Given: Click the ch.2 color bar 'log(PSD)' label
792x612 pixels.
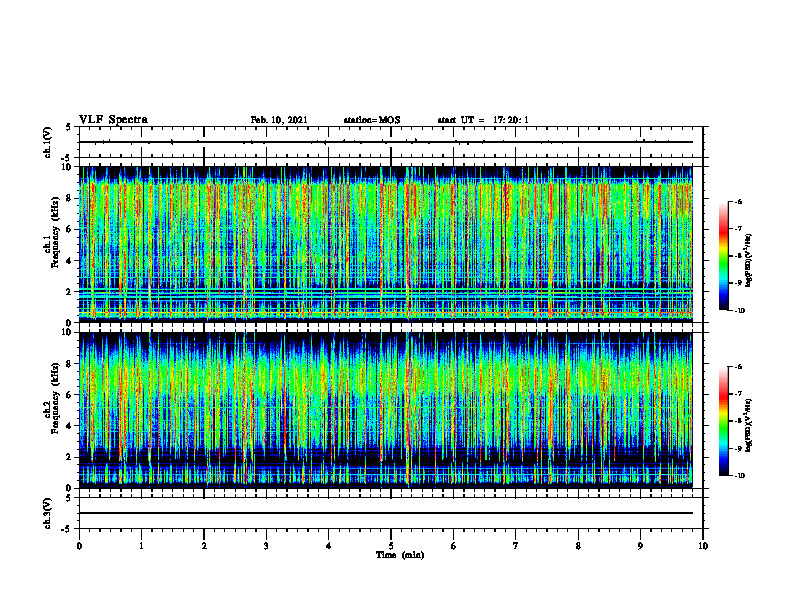Looking at the screenshot, I should click(x=749, y=425).
